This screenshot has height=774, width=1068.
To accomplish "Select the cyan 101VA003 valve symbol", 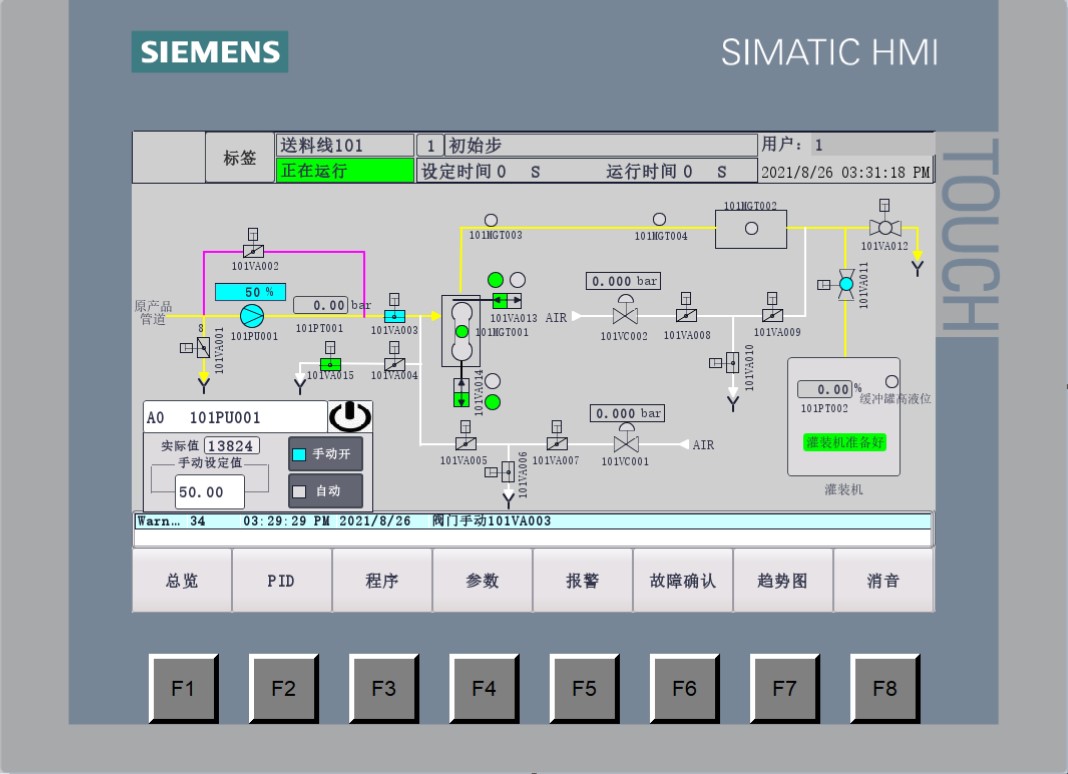I will coord(394,316).
